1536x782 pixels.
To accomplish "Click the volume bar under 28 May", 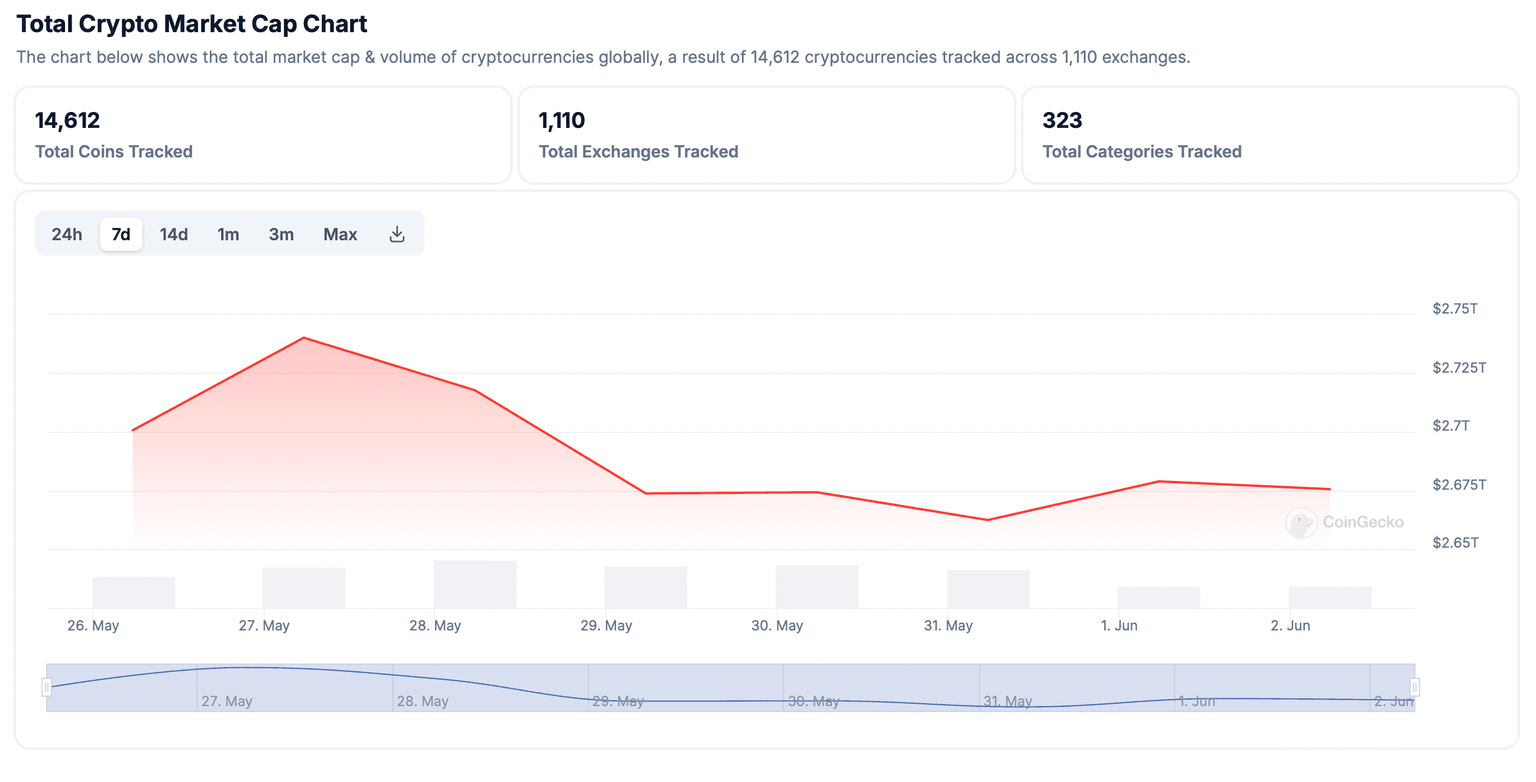I will tap(475, 582).
